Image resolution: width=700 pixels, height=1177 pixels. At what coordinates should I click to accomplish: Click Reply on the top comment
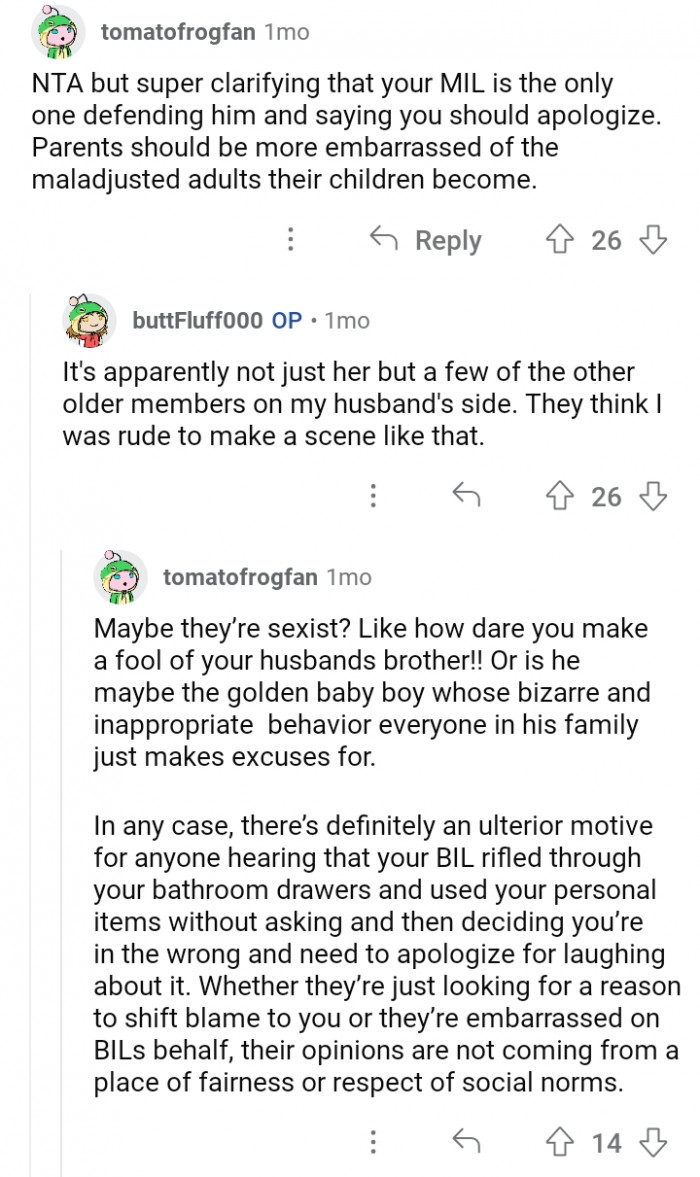(x=426, y=240)
